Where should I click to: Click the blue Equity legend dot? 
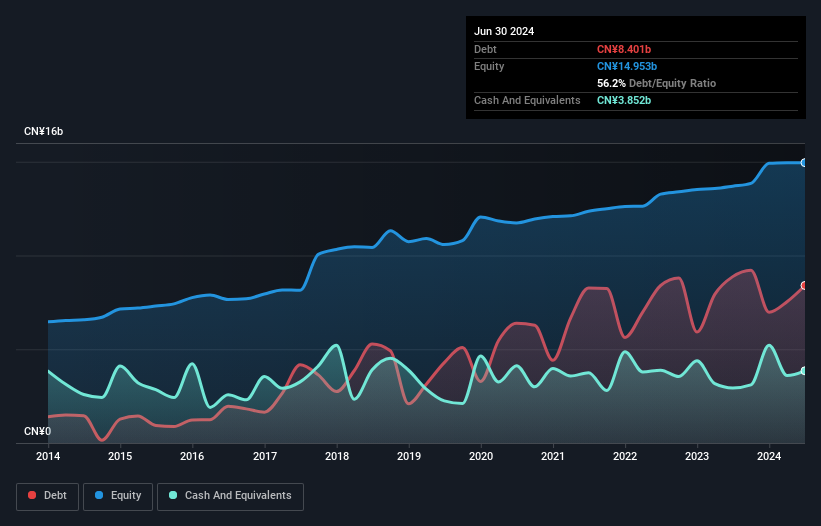(x=99, y=495)
